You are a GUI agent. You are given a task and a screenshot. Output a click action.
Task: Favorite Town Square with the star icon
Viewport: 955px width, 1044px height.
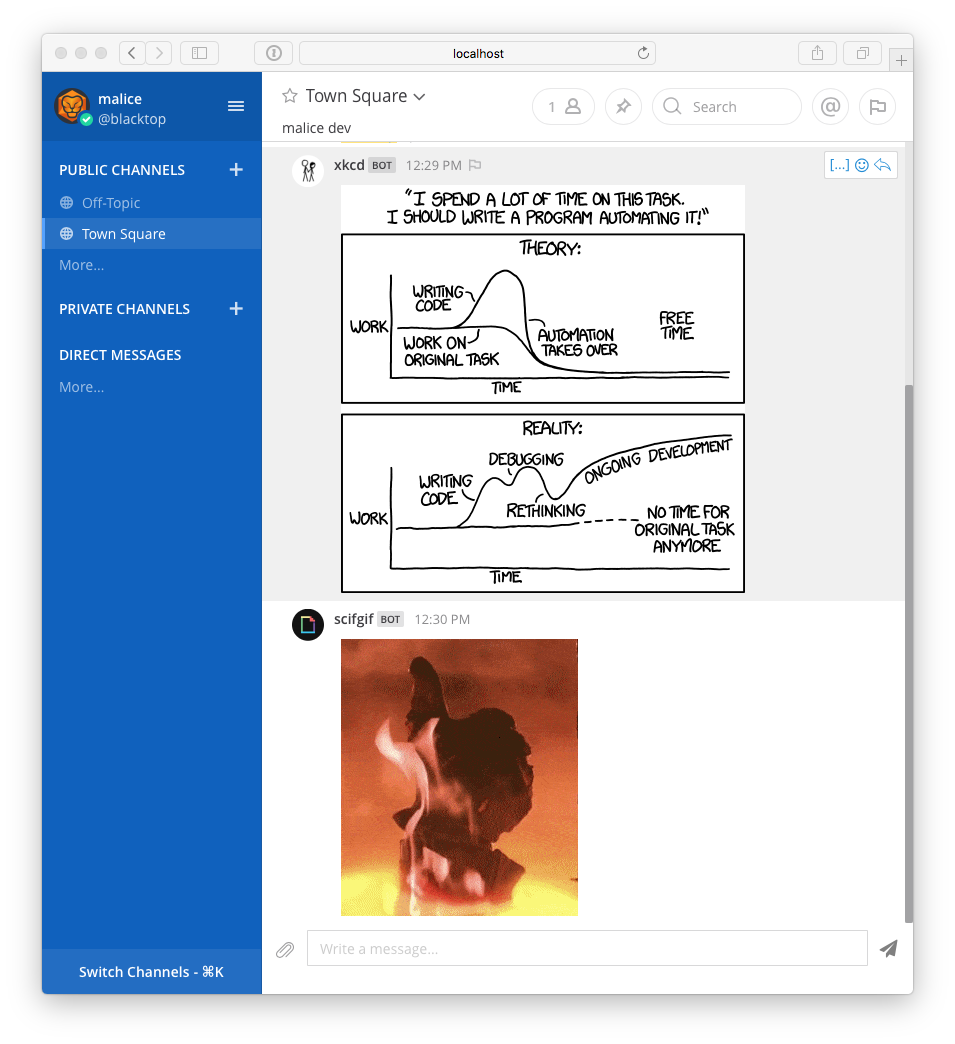(x=289, y=96)
